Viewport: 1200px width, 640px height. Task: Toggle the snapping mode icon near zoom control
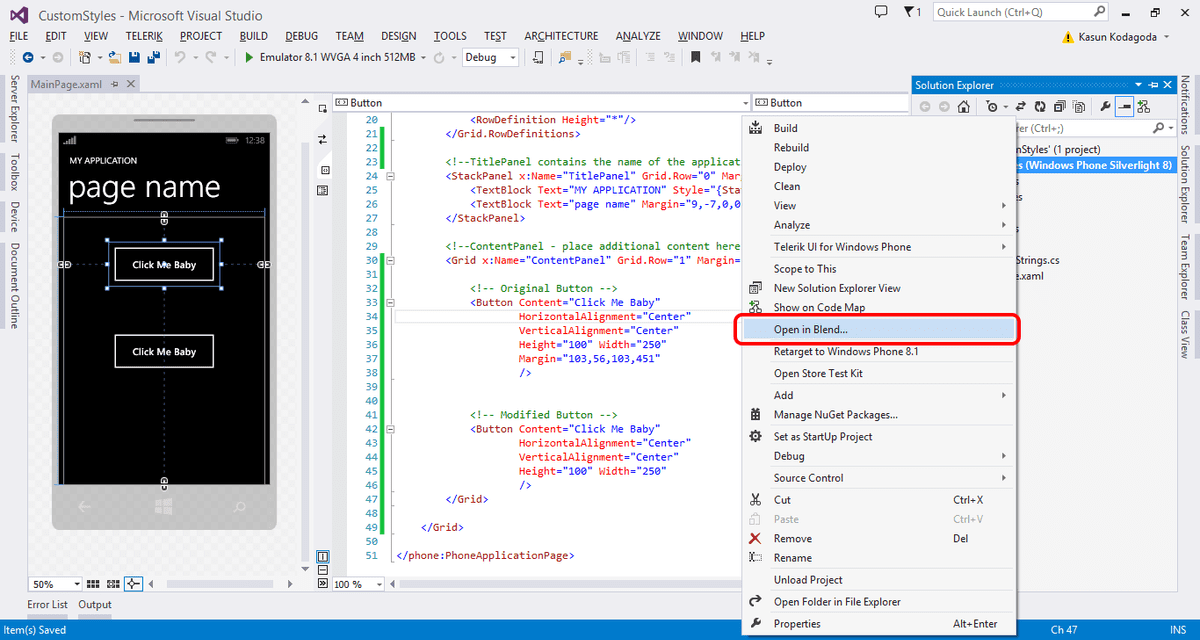point(134,583)
